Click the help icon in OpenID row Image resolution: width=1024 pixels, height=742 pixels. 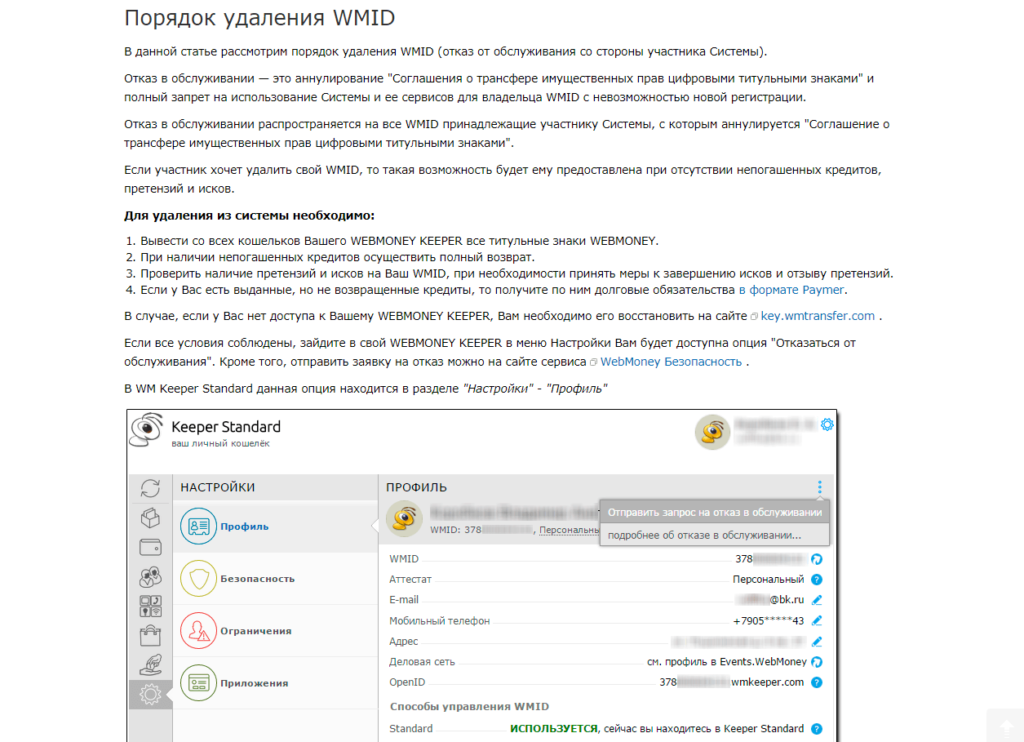816,683
